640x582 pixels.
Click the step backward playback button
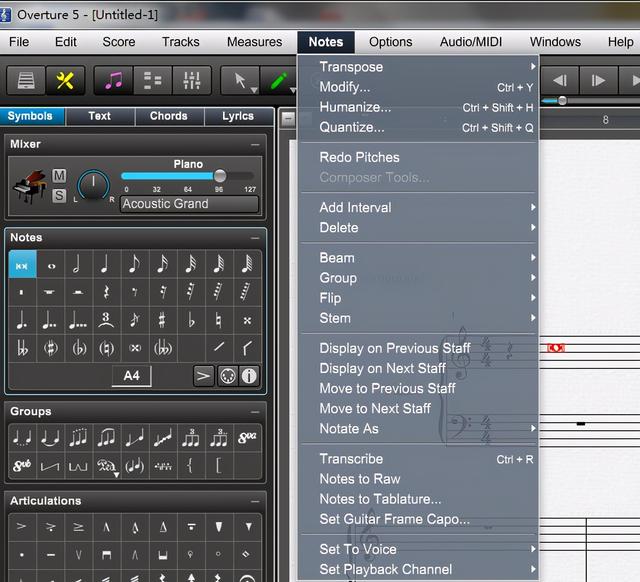point(560,80)
